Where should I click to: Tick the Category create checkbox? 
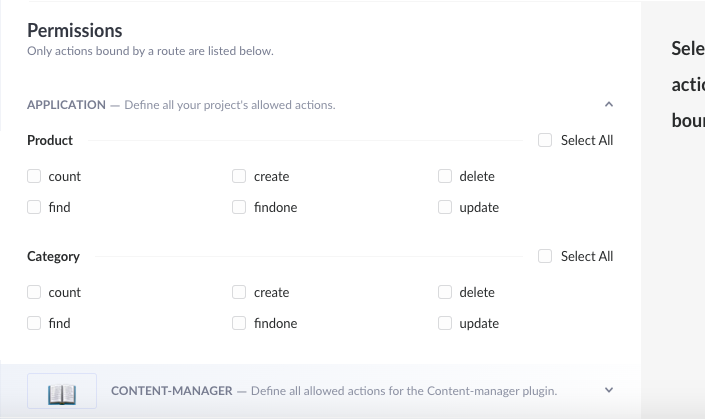point(239,293)
